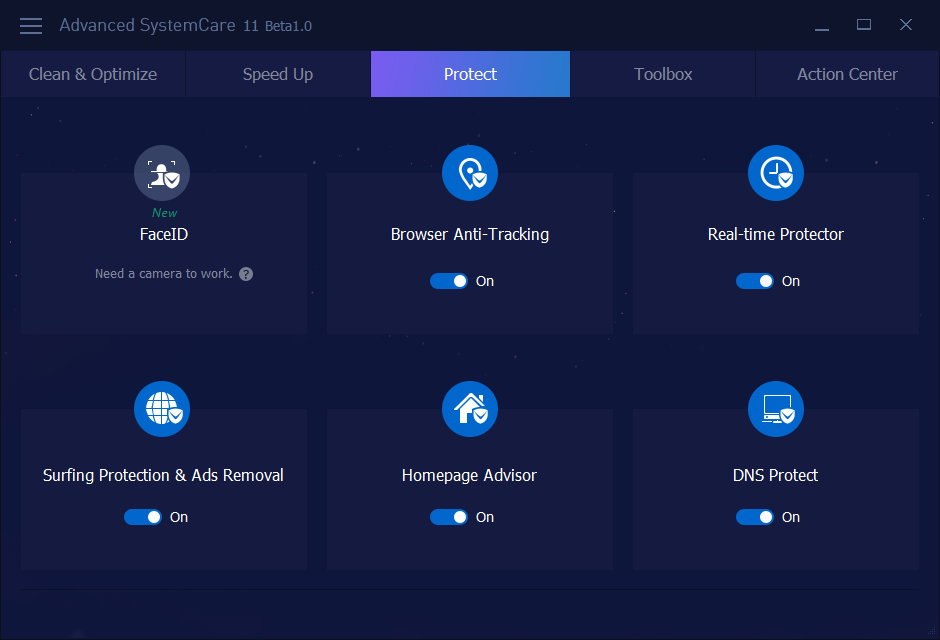Click the DNS Protect monitor icon
This screenshot has height=640, width=940.
[776, 409]
